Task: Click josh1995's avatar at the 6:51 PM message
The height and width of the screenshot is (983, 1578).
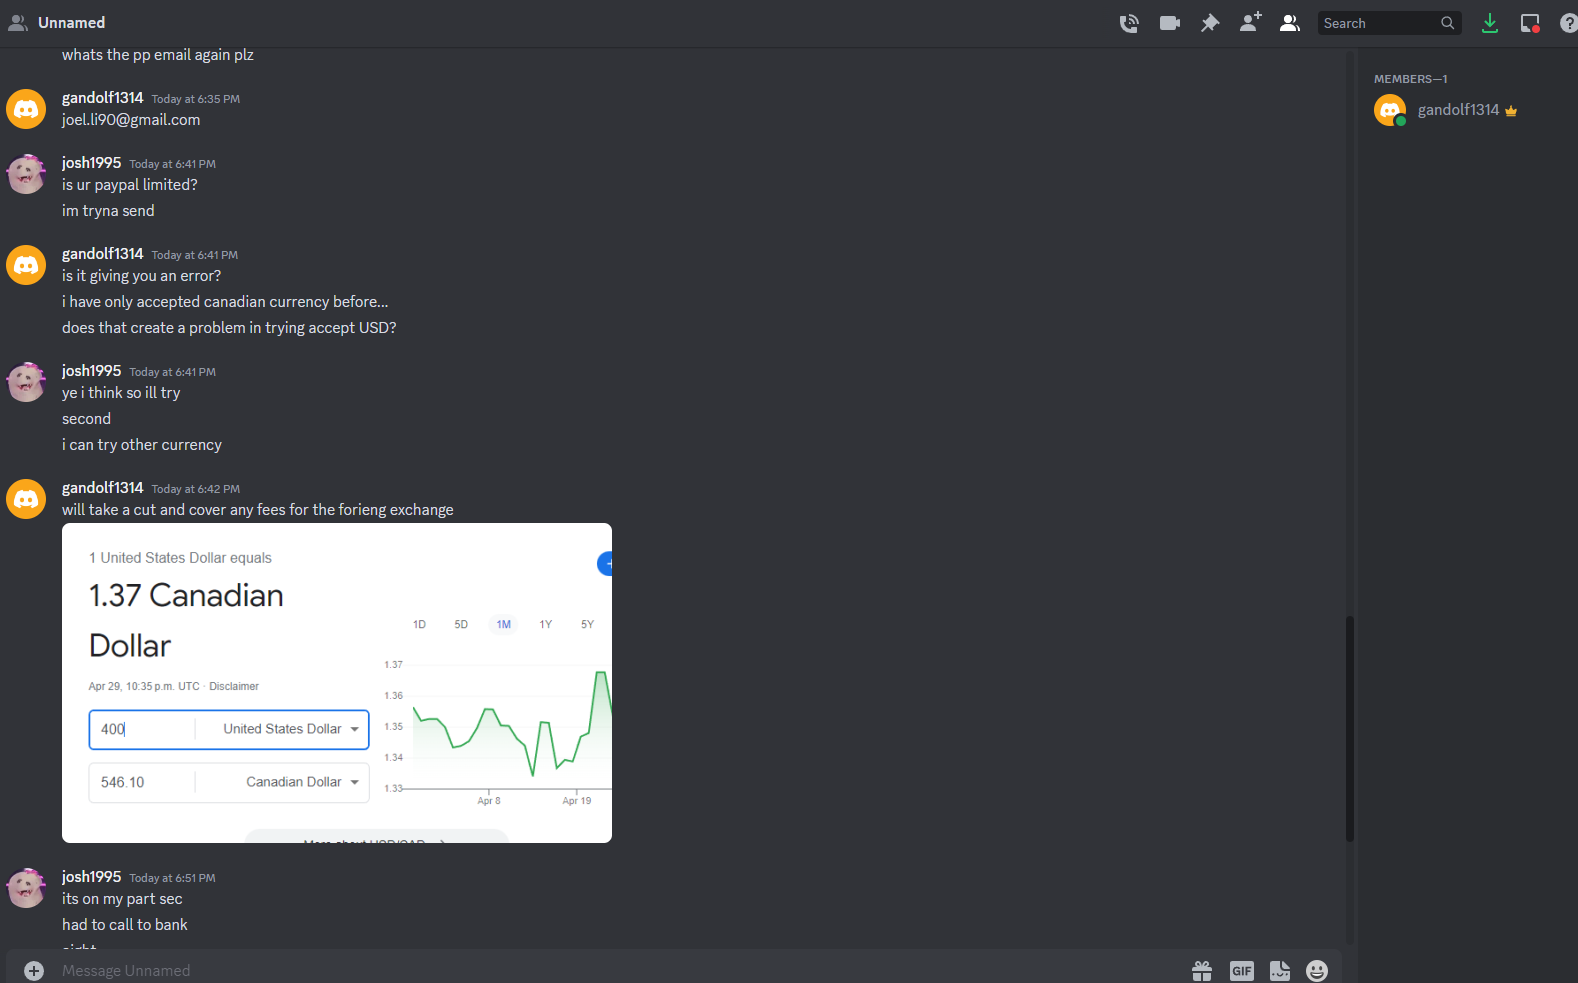Action: coord(26,887)
